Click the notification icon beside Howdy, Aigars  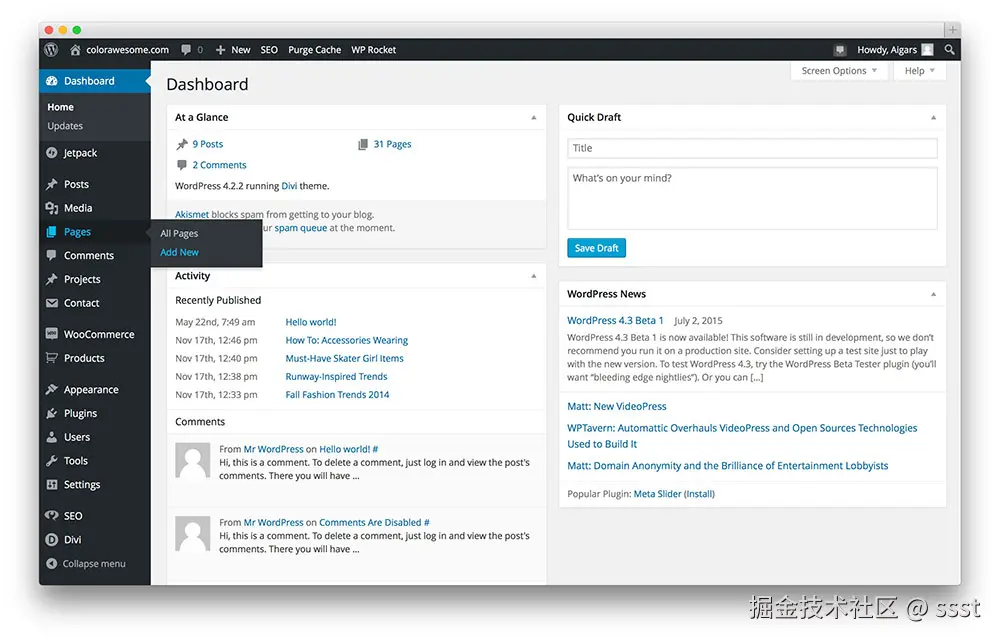tap(840, 50)
